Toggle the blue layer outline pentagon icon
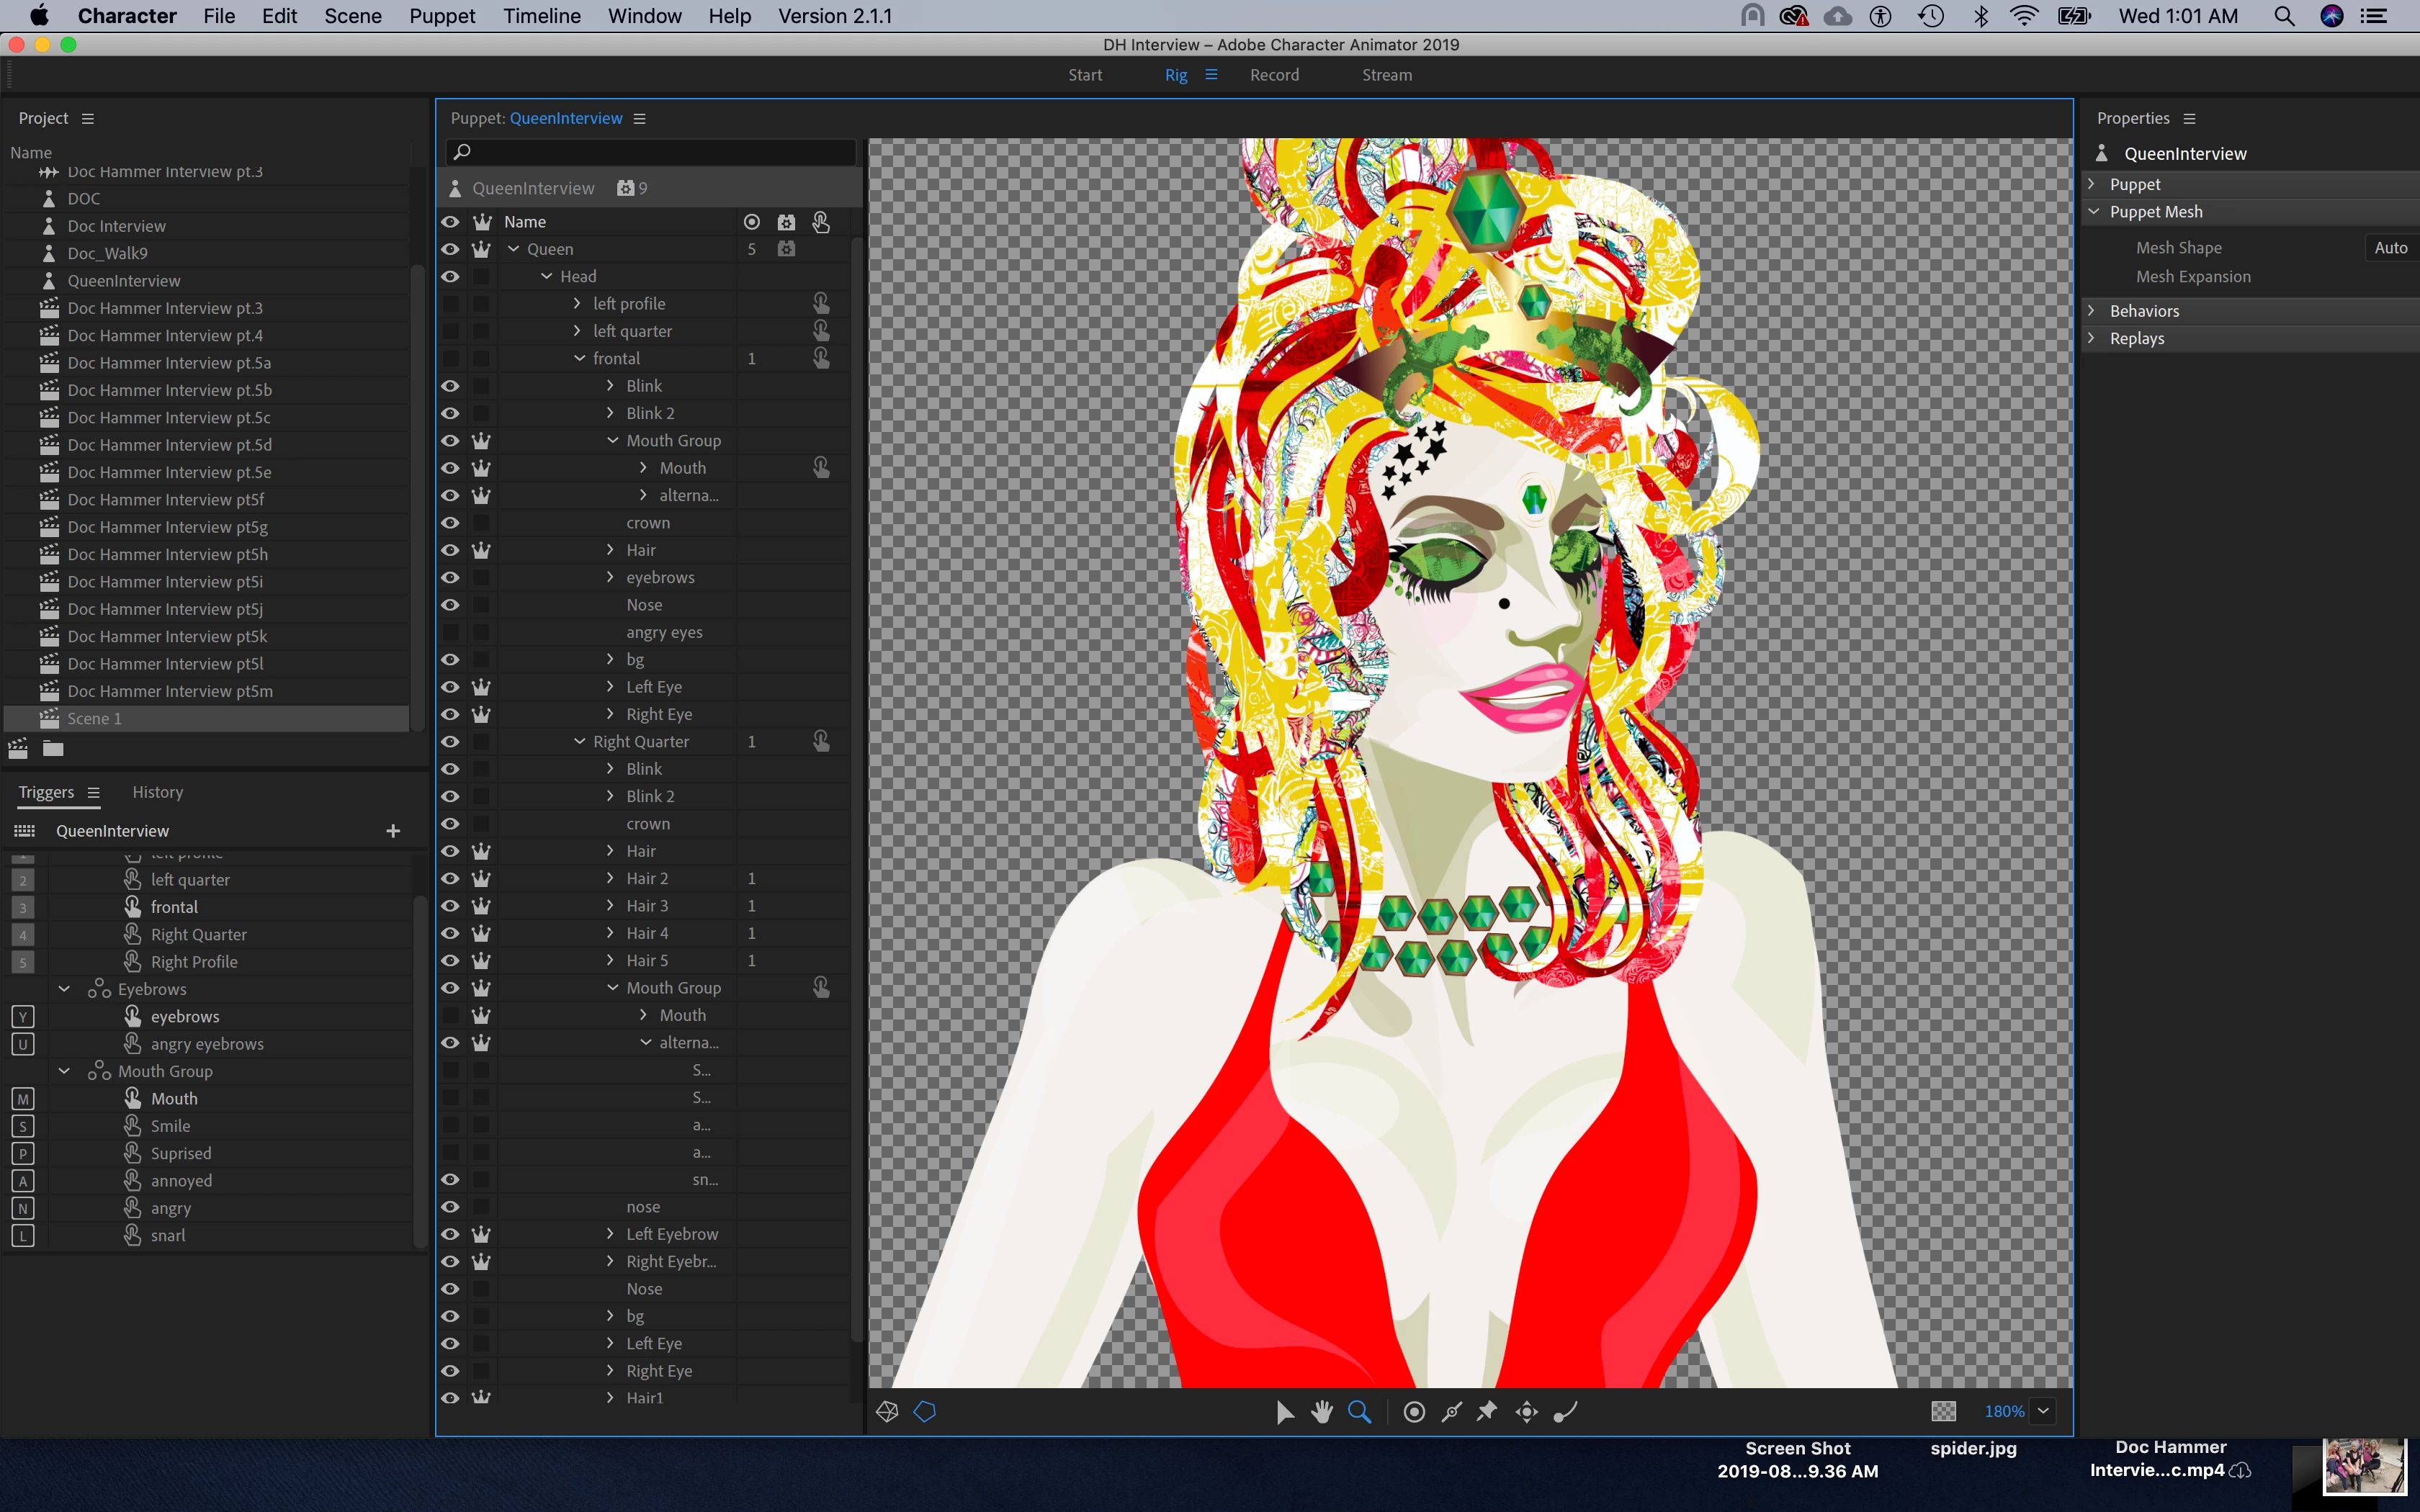Image resolution: width=2420 pixels, height=1512 pixels. pos(925,1411)
